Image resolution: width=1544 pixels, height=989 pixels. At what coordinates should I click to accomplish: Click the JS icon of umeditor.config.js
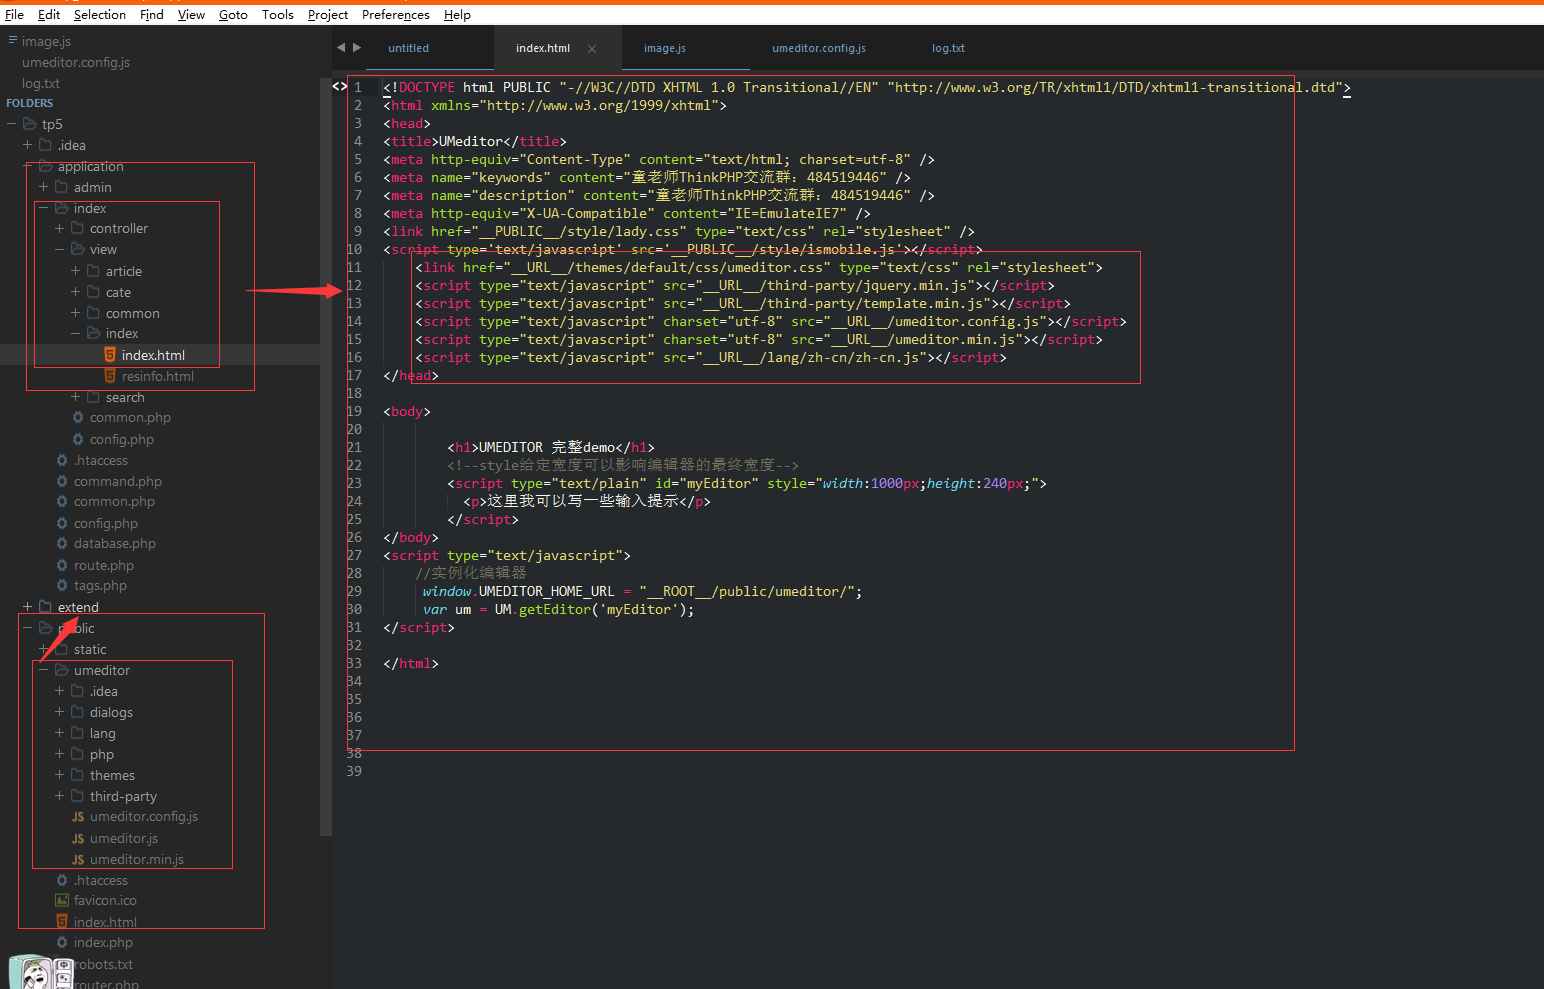78,817
